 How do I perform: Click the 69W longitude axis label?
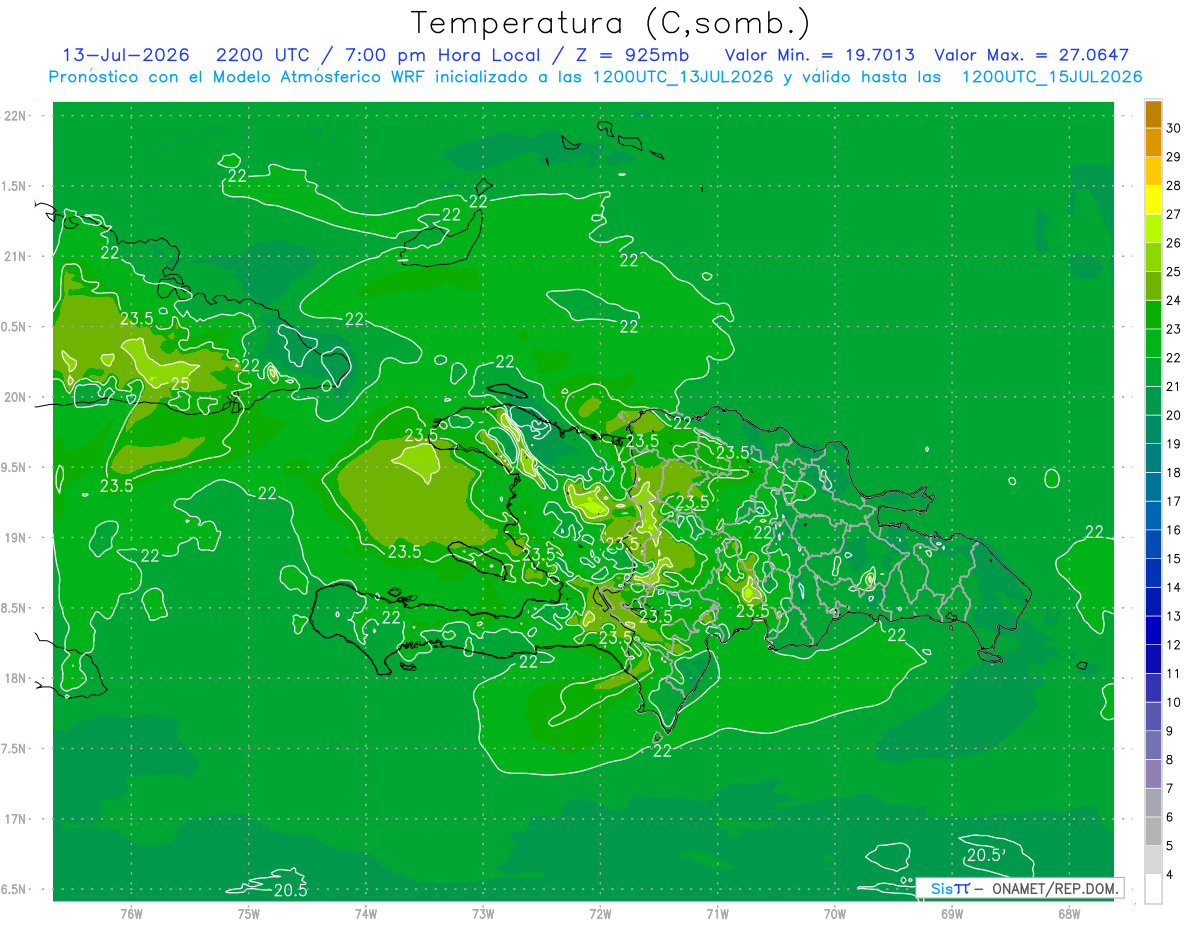tap(952, 913)
